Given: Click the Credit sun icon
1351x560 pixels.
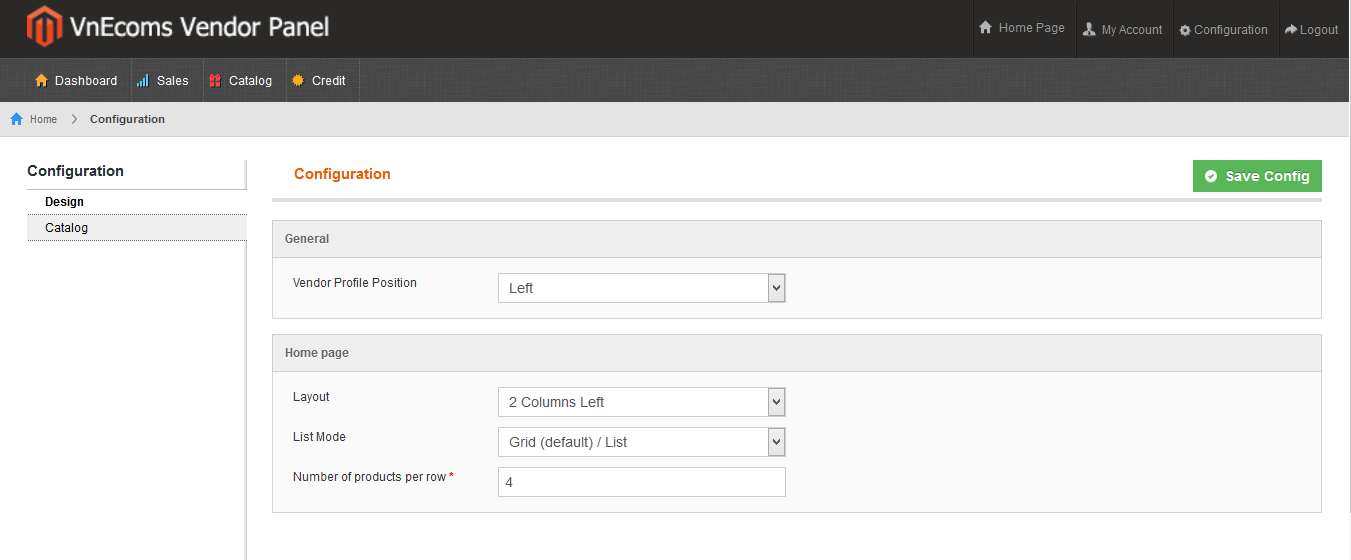Looking at the screenshot, I should click(297, 80).
